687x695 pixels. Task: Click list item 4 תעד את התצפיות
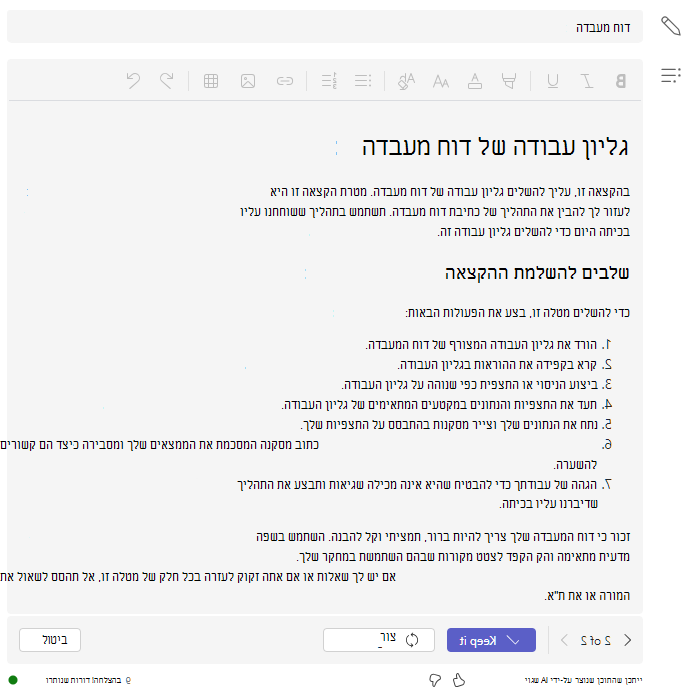440,404
